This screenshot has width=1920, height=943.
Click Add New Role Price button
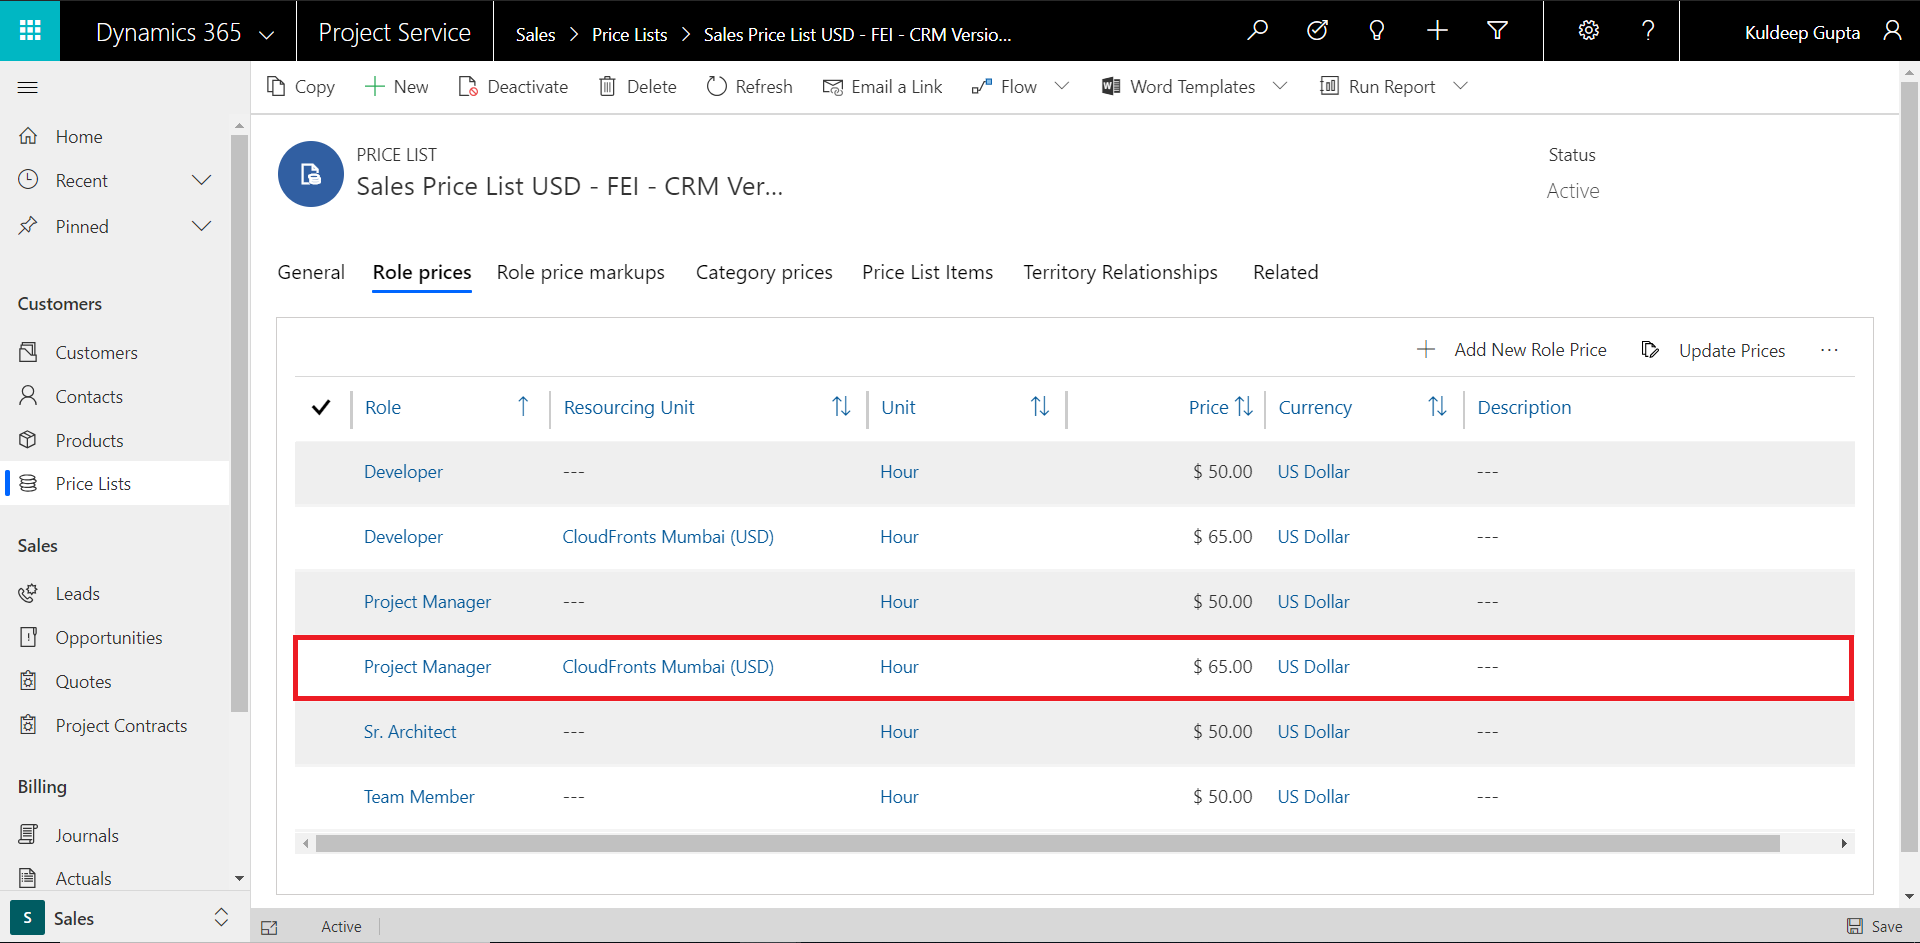1512,350
